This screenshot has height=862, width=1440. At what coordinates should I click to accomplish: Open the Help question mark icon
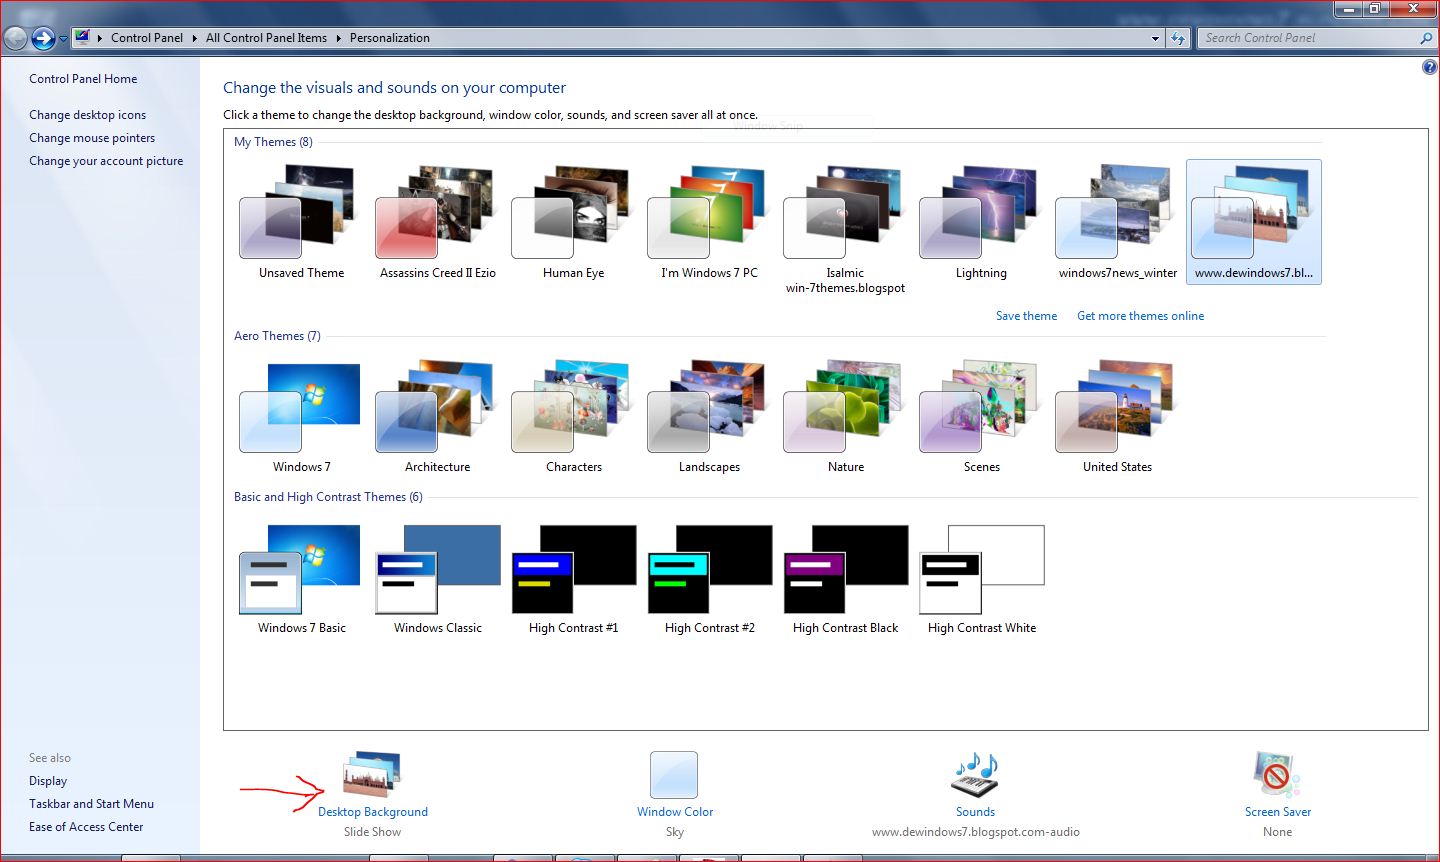[1429, 67]
